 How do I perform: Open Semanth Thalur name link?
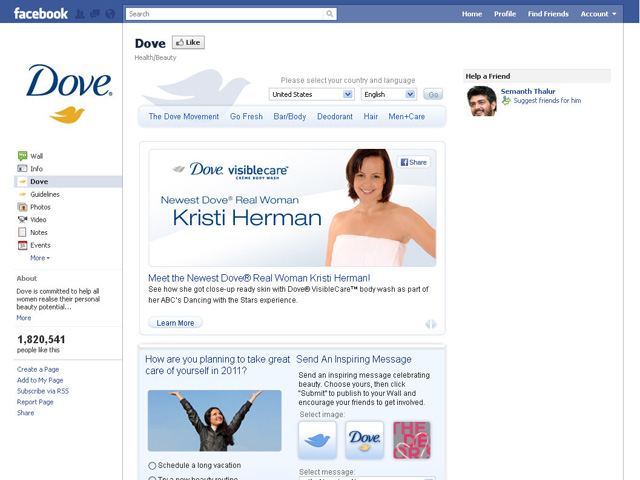pyautogui.click(x=528, y=91)
